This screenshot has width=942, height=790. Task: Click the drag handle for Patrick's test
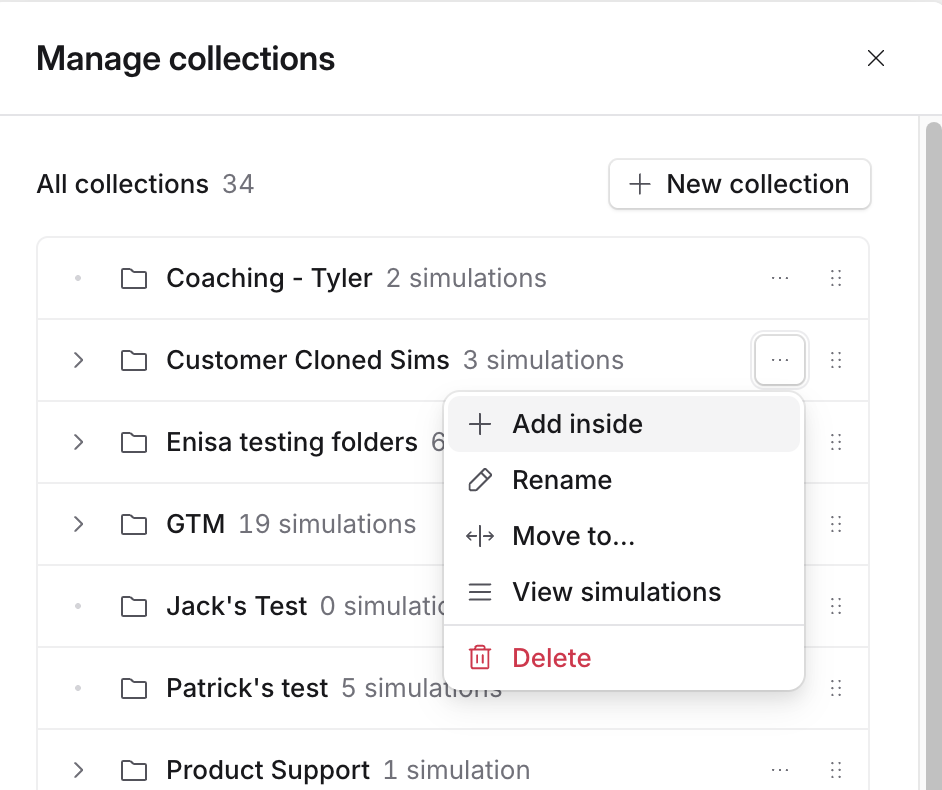[x=836, y=688]
